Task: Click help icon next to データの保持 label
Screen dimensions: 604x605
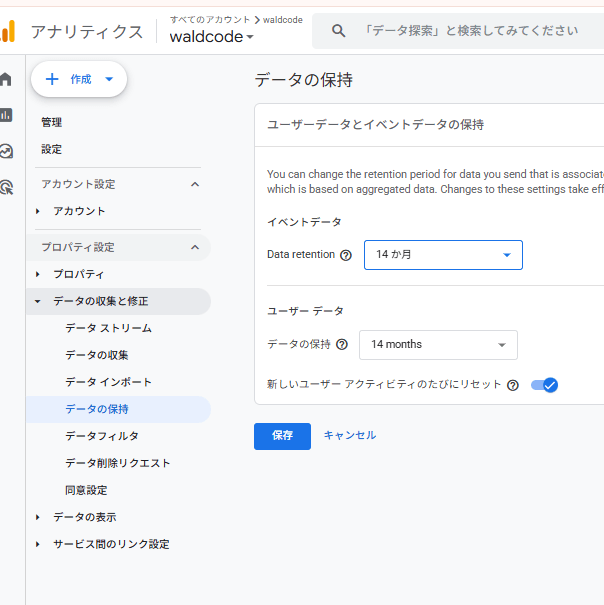Action: tap(342, 344)
